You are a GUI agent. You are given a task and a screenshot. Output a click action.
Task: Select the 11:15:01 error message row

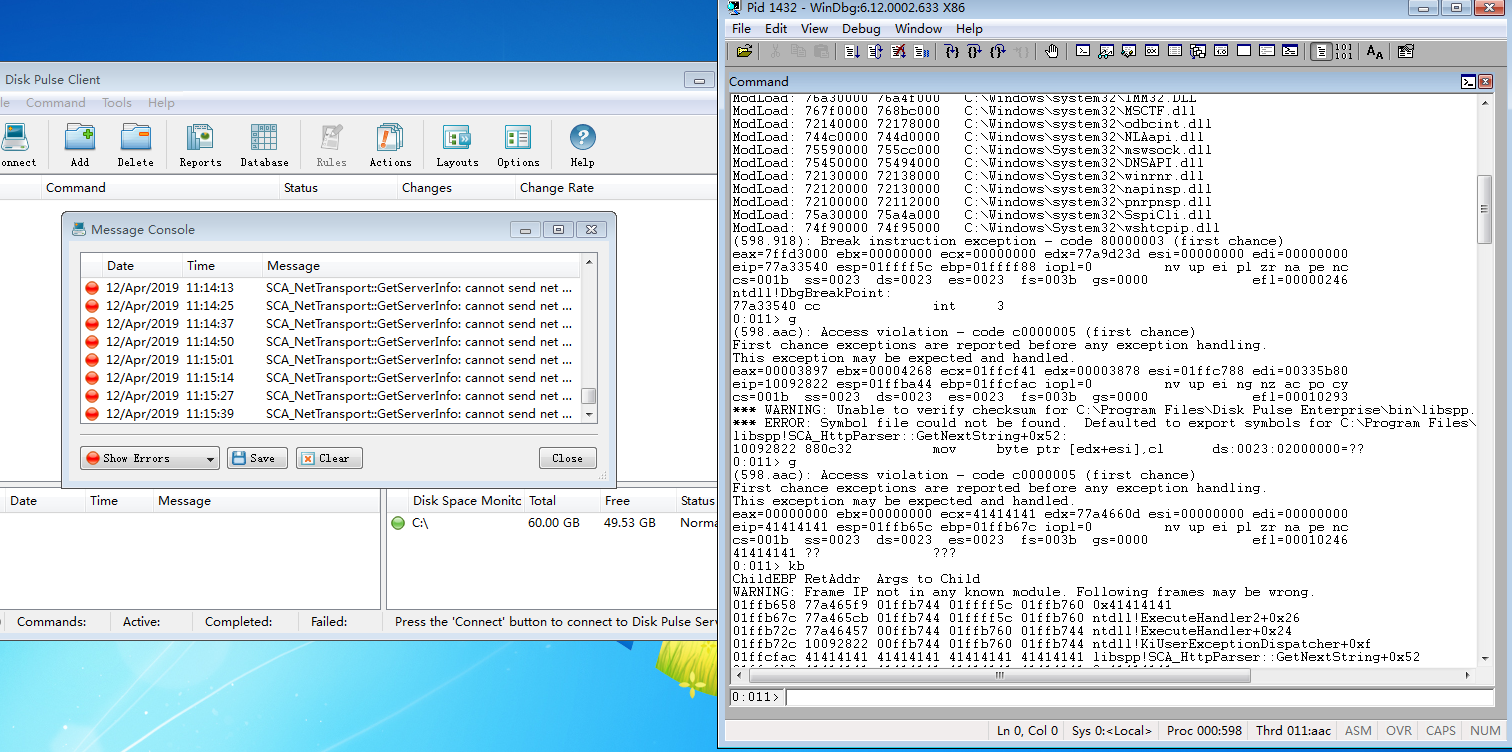(331, 360)
